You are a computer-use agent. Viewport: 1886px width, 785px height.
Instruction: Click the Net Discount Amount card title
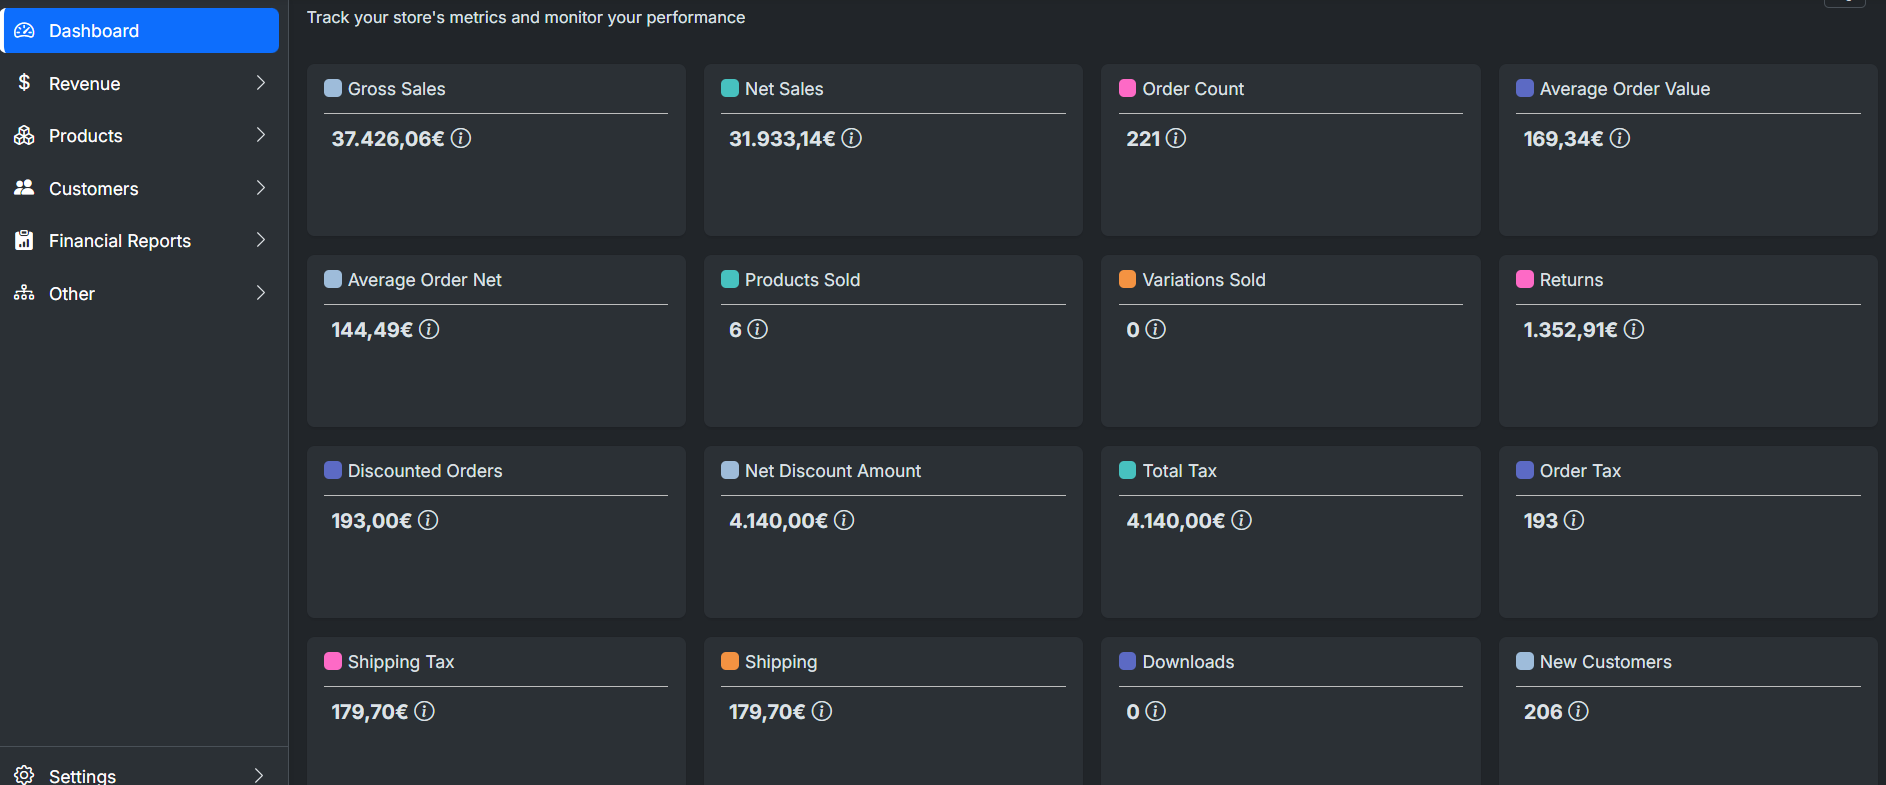point(833,471)
